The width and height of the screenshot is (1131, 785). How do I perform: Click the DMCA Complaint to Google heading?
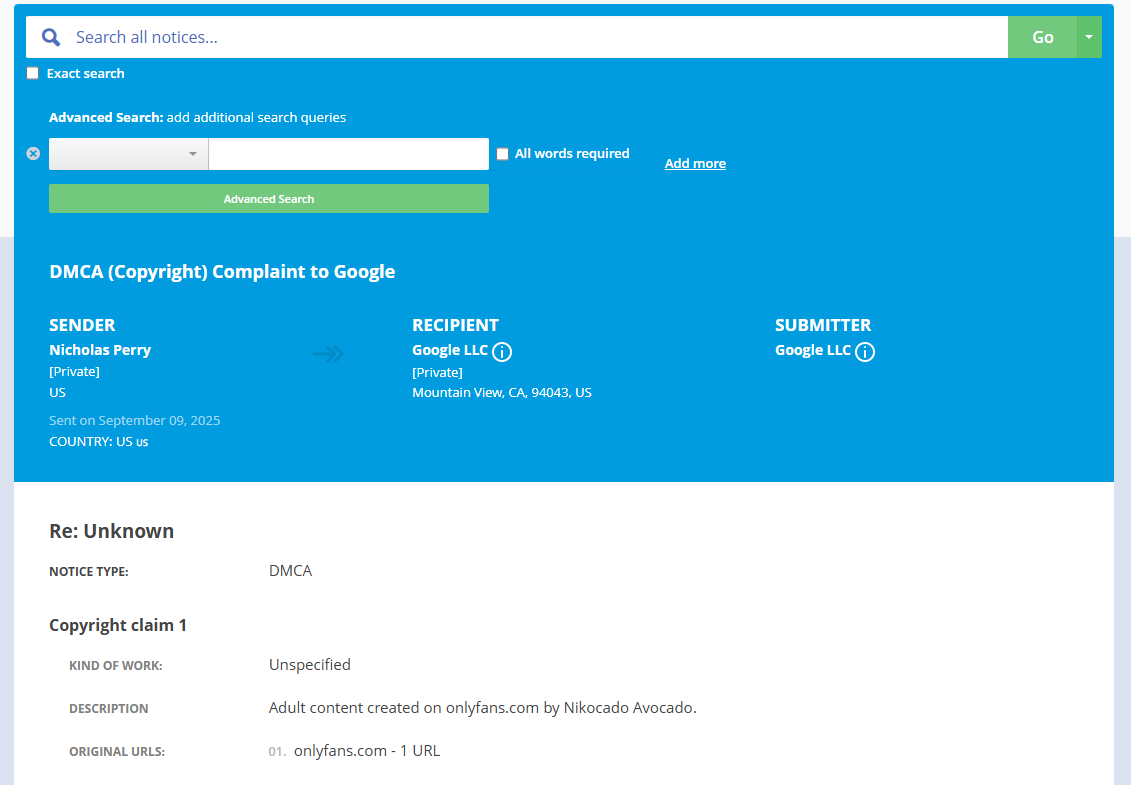(222, 271)
